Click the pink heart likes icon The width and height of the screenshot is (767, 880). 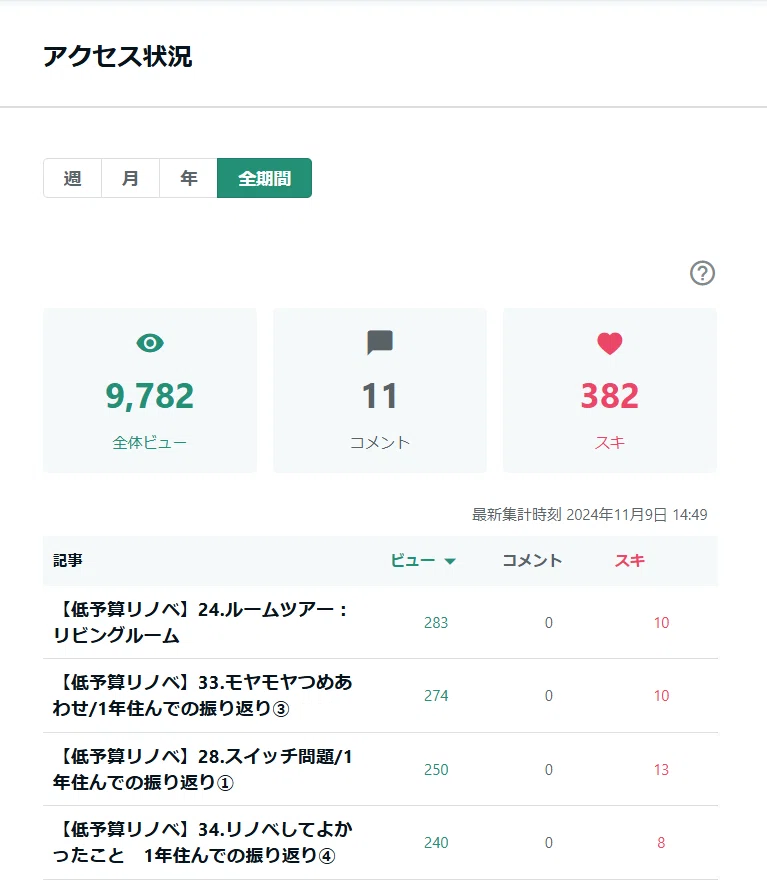tap(610, 343)
